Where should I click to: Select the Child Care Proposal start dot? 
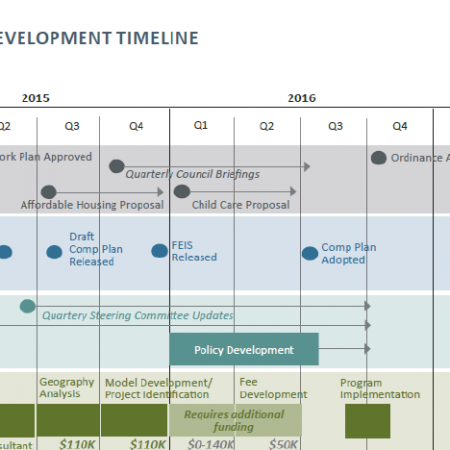pyautogui.click(x=182, y=191)
